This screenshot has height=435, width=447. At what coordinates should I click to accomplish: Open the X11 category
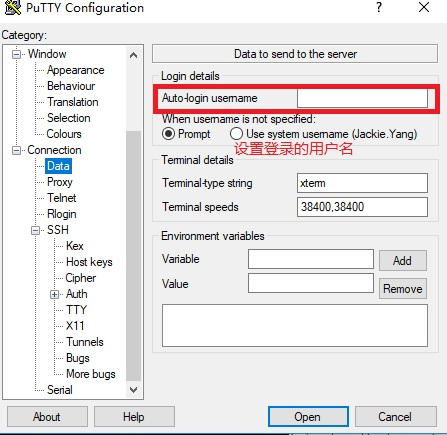click(75, 326)
